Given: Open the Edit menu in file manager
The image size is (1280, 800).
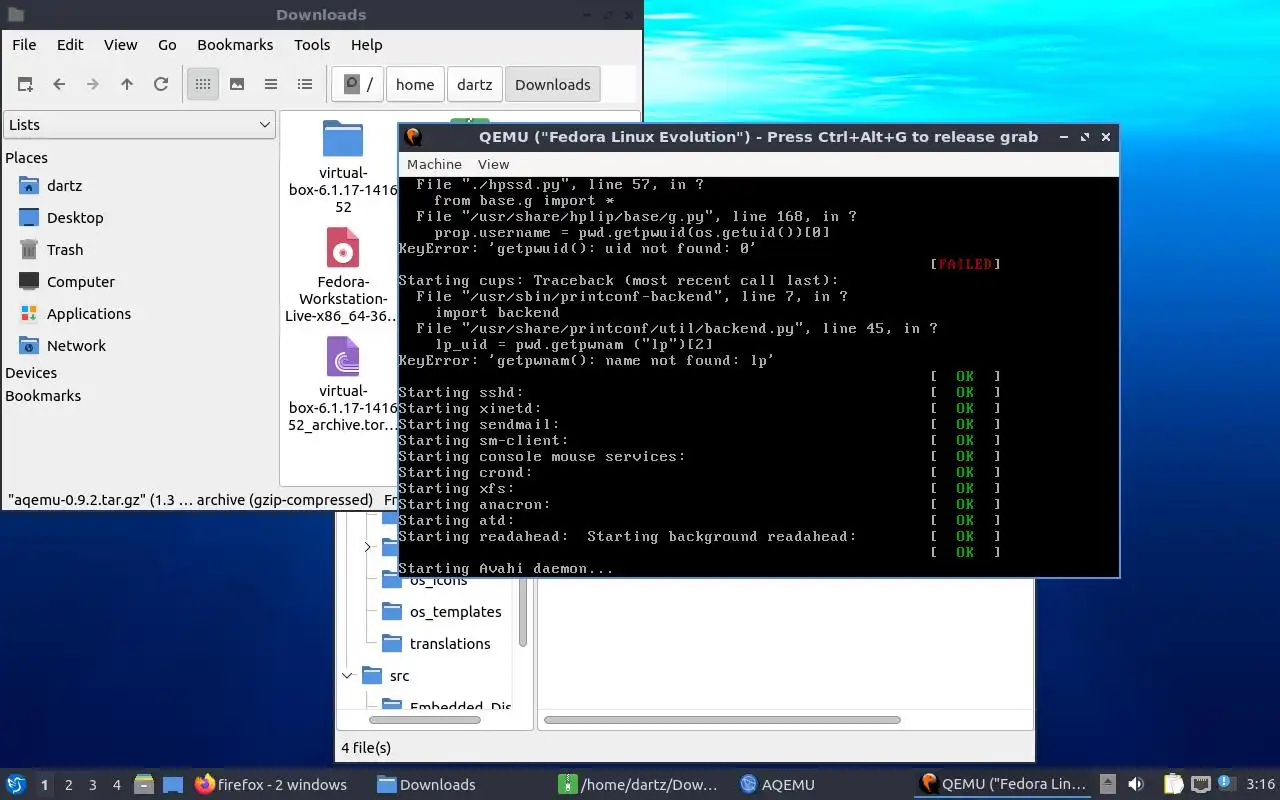Looking at the screenshot, I should tap(70, 45).
